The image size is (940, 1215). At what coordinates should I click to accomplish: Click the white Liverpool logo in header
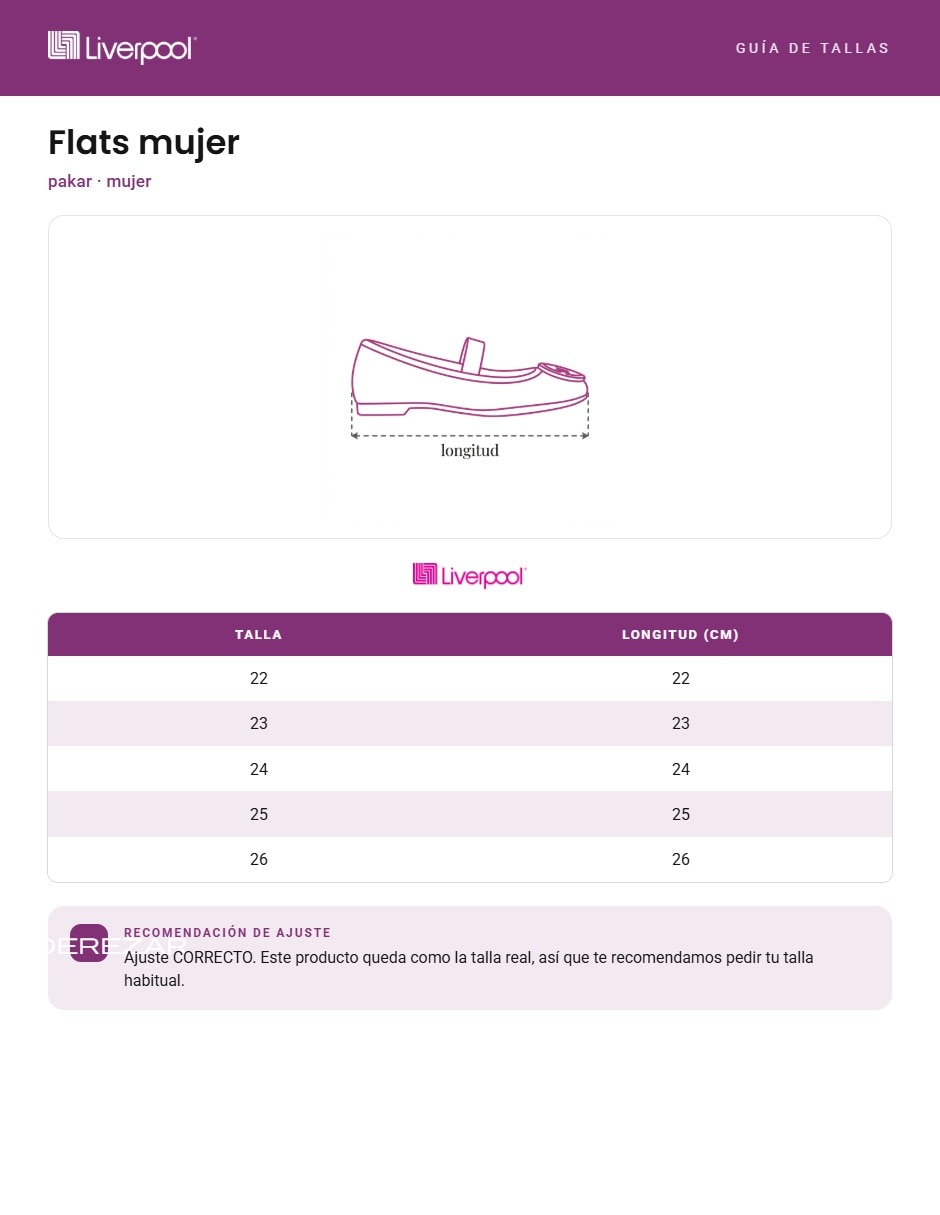122,47
